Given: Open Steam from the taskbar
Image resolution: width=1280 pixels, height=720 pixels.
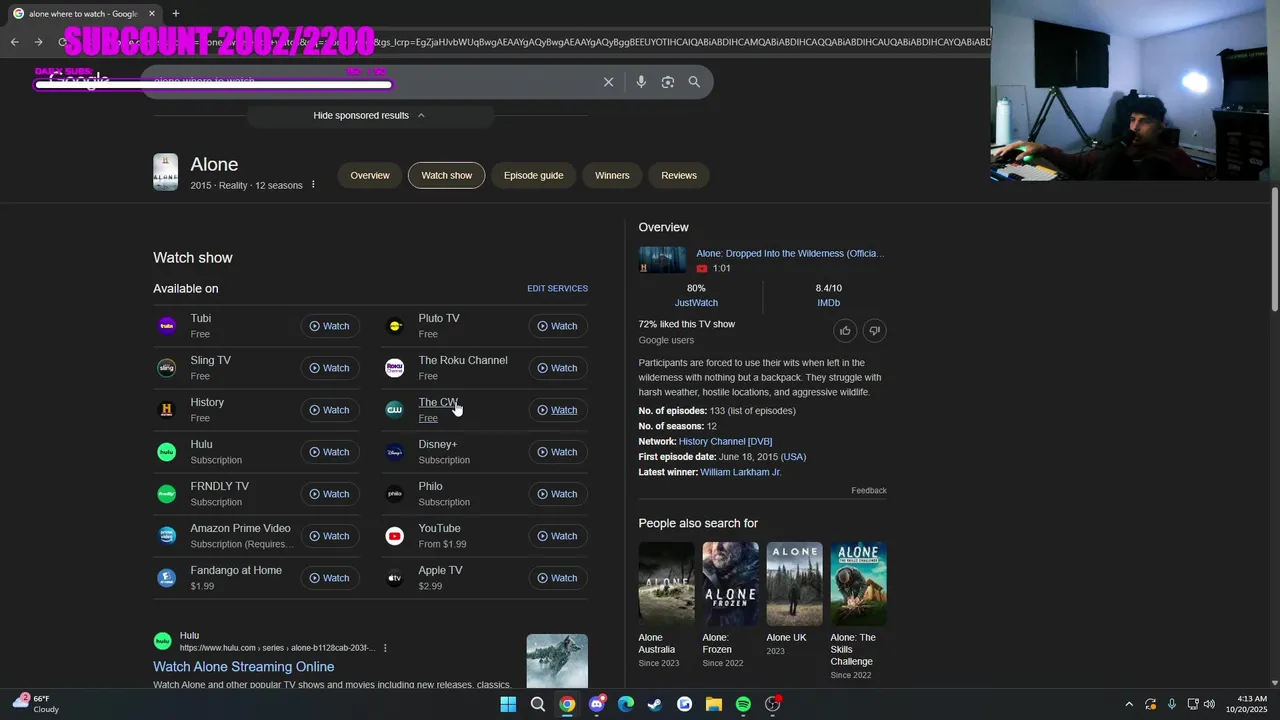Looking at the screenshot, I should point(655,704).
